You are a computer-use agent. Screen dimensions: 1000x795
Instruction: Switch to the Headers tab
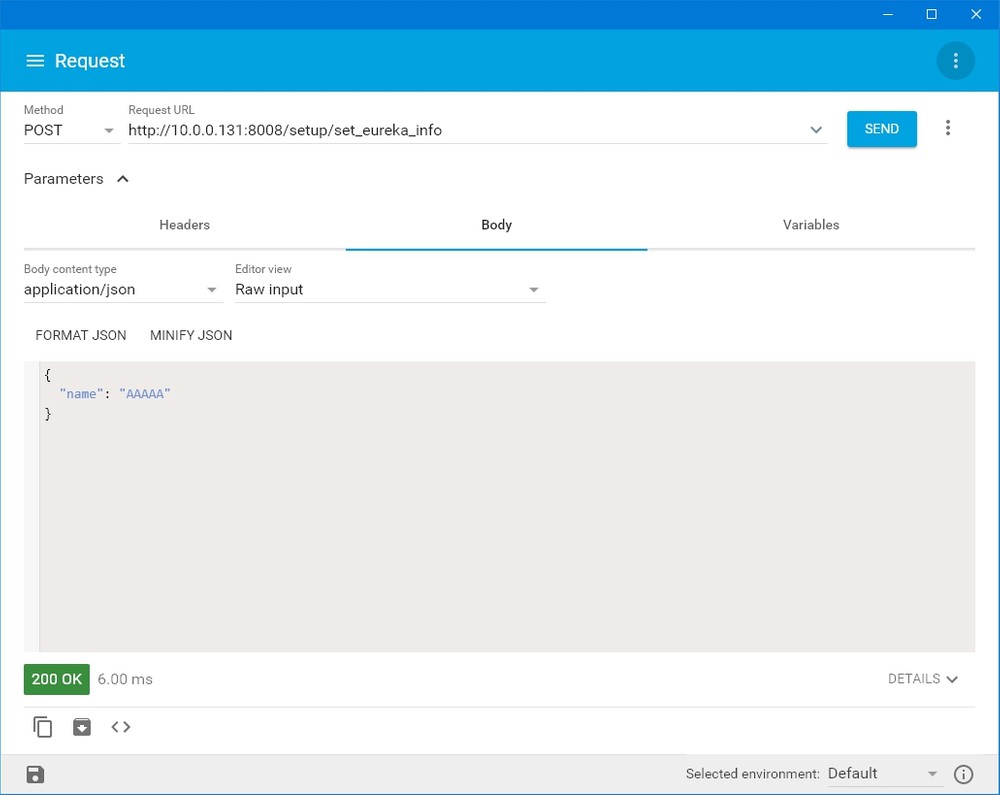(185, 225)
